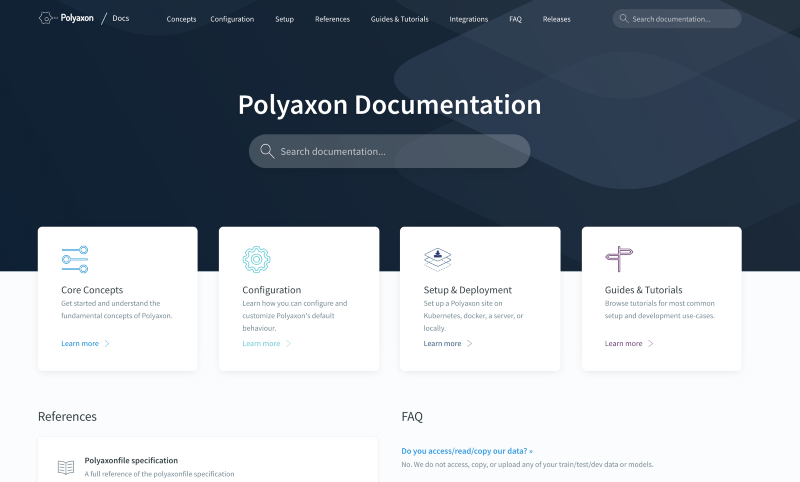Open the References nav menu

pyautogui.click(x=332, y=19)
